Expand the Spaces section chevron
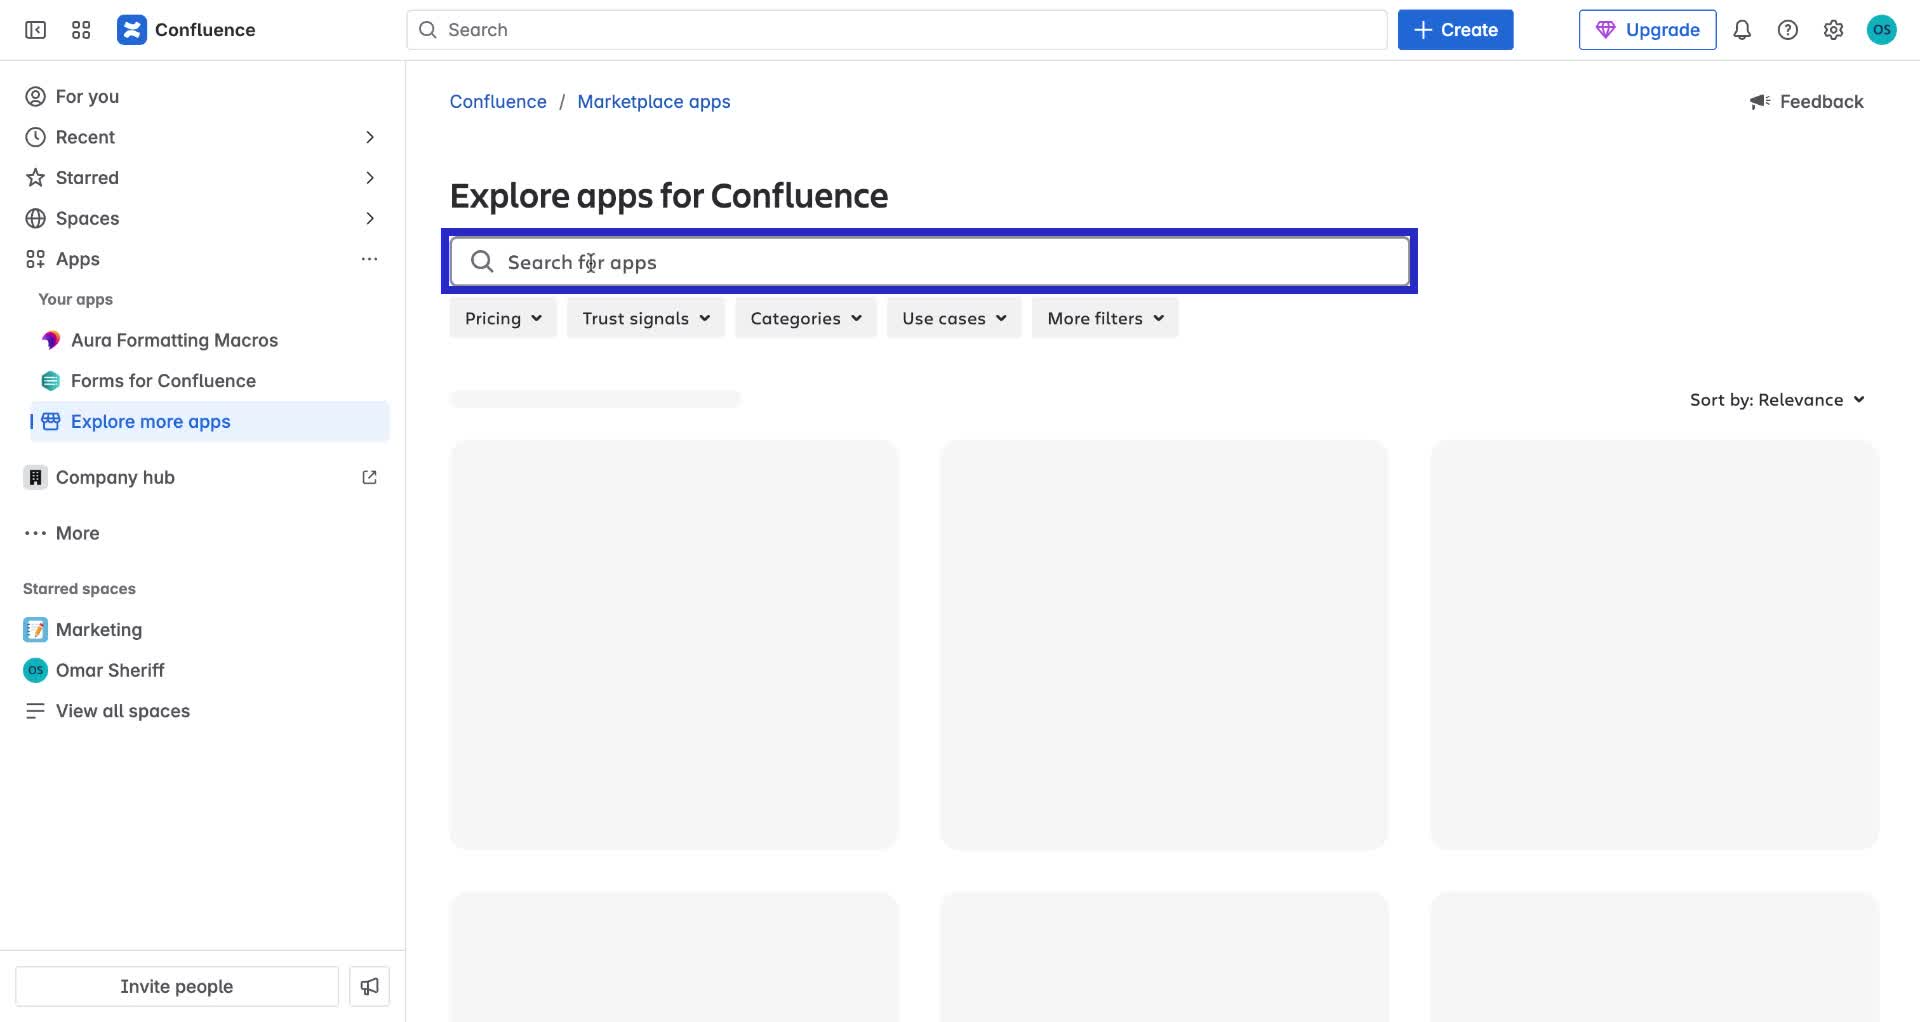This screenshot has height=1022, width=1920. [x=370, y=218]
